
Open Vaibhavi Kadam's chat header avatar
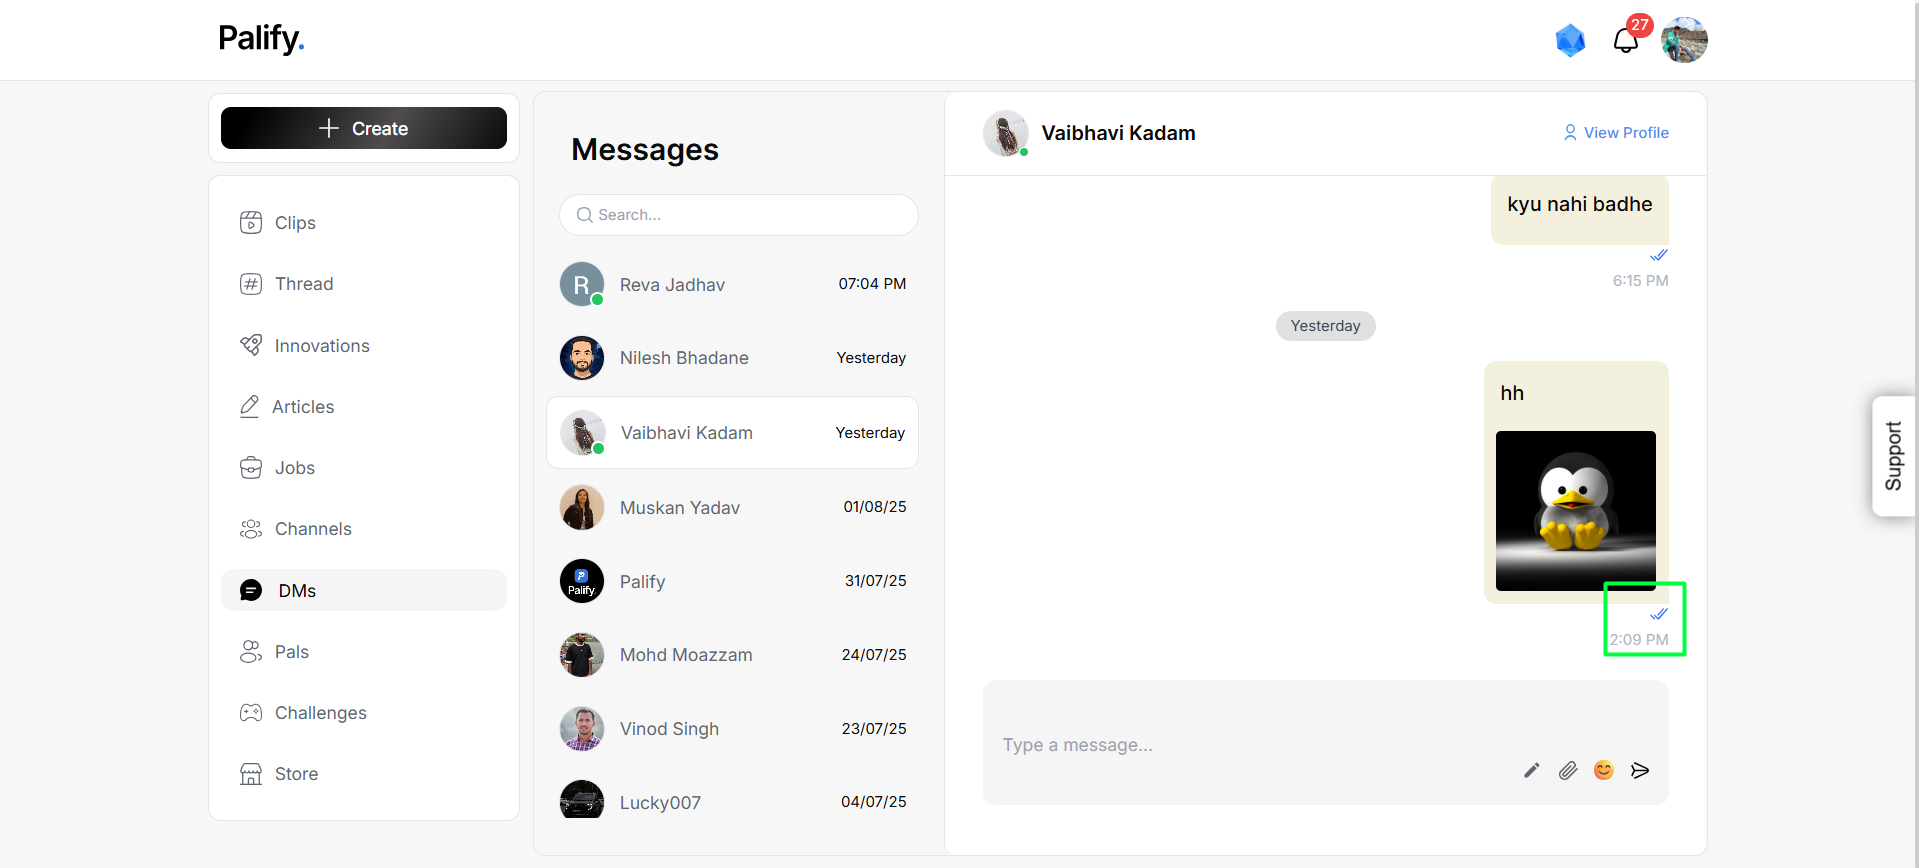point(1006,133)
